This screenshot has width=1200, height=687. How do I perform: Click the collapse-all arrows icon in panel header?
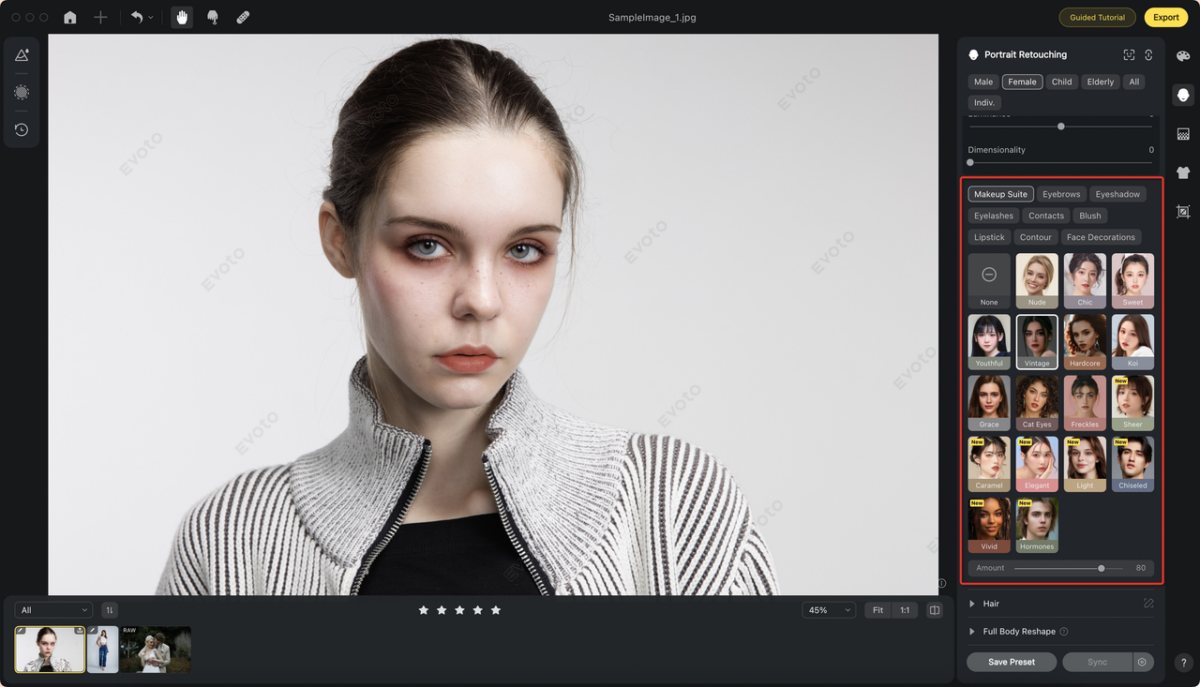1149,55
